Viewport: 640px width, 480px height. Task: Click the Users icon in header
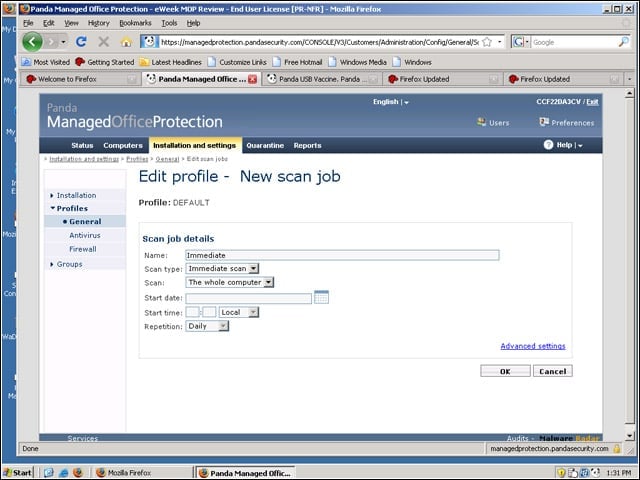point(482,122)
